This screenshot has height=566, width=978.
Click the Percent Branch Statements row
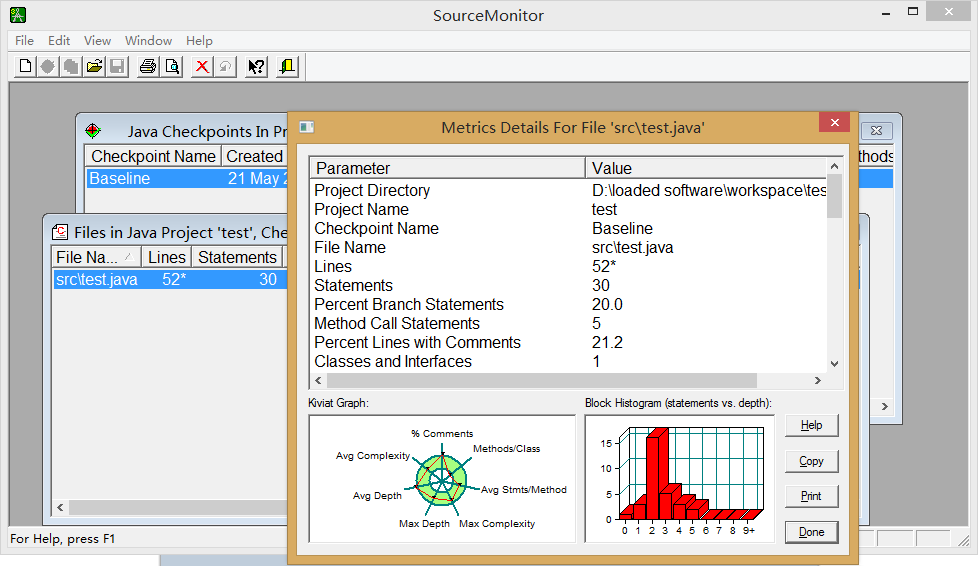[x=568, y=305]
